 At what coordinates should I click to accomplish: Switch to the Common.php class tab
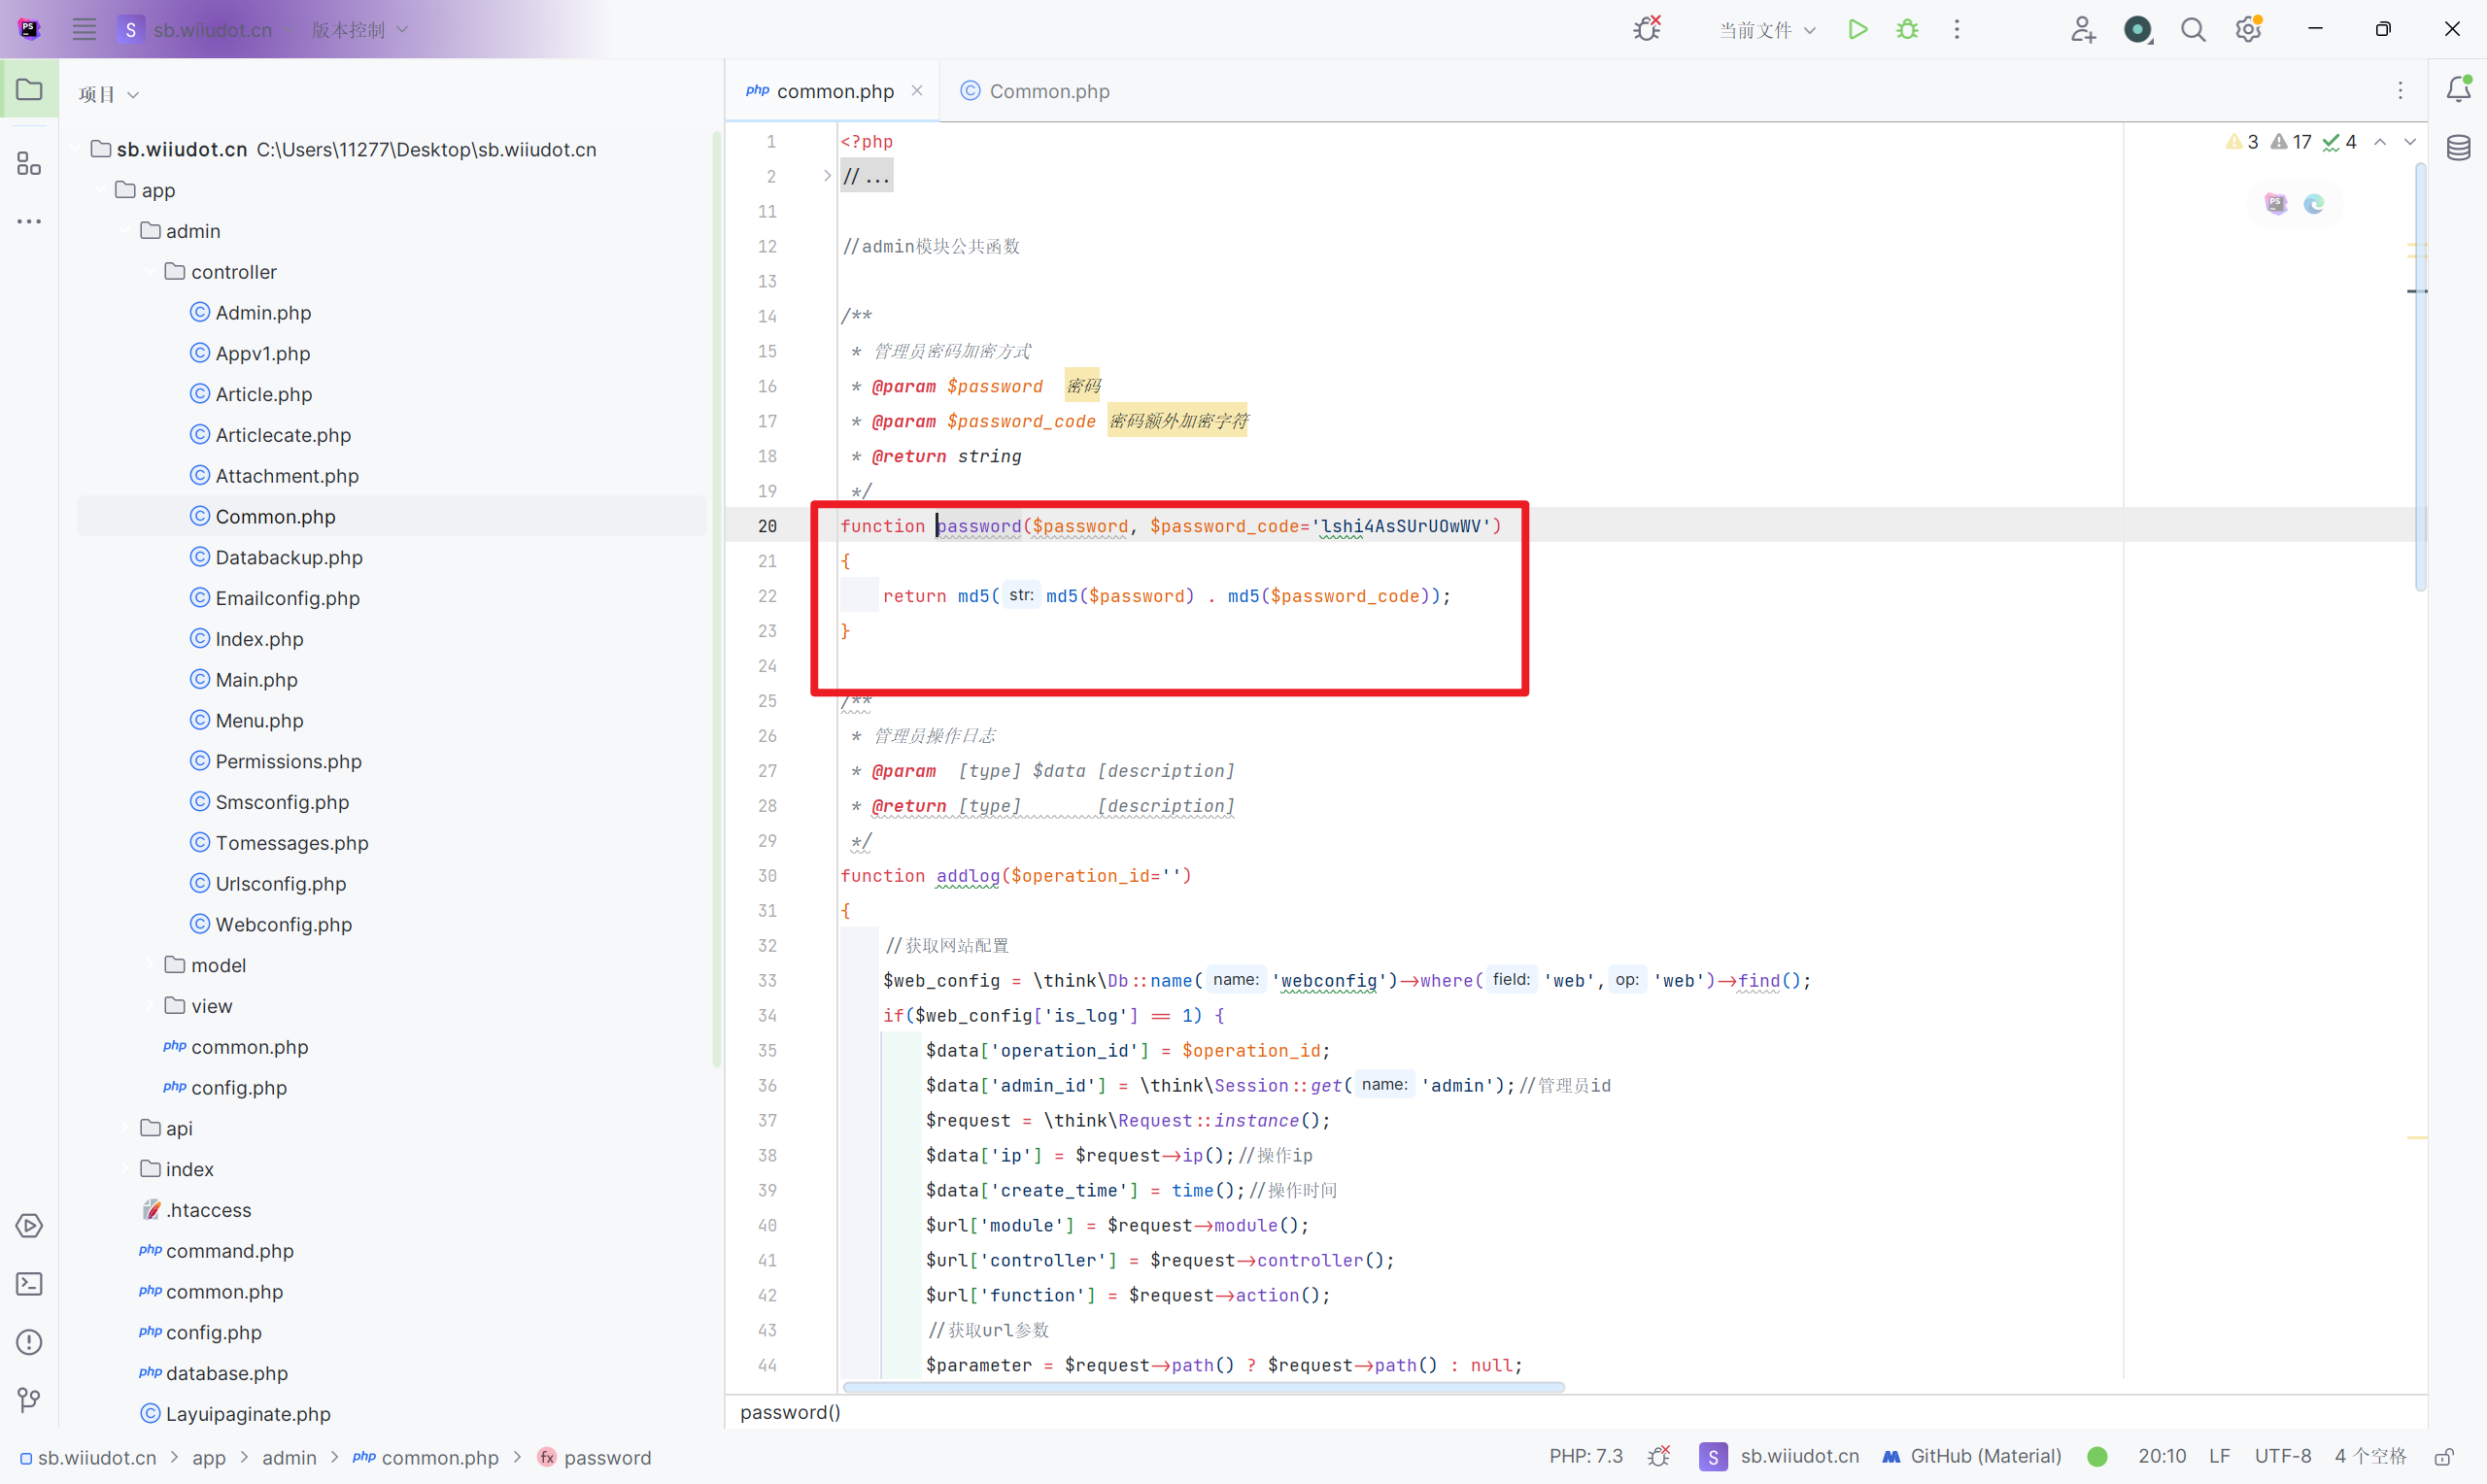[1035, 91]
